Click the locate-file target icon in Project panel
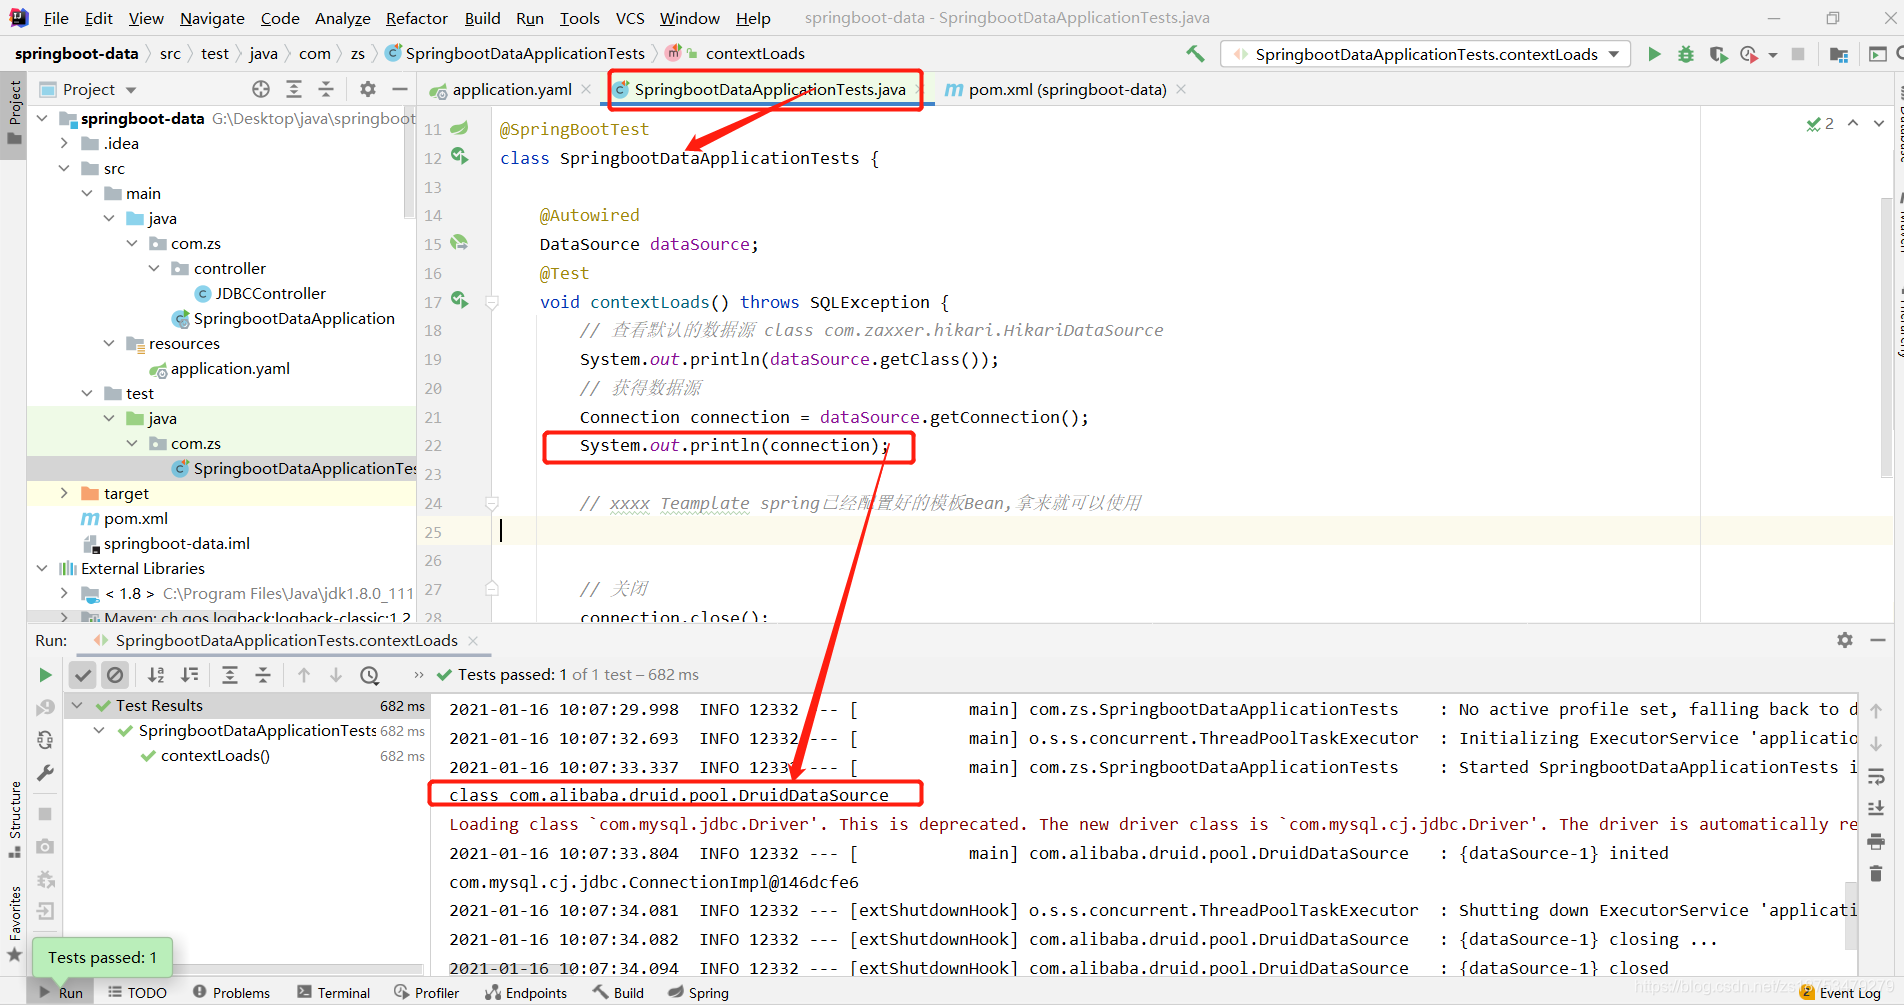The width and height of the screenshot is (1904, 1005). tap(261, 89)
